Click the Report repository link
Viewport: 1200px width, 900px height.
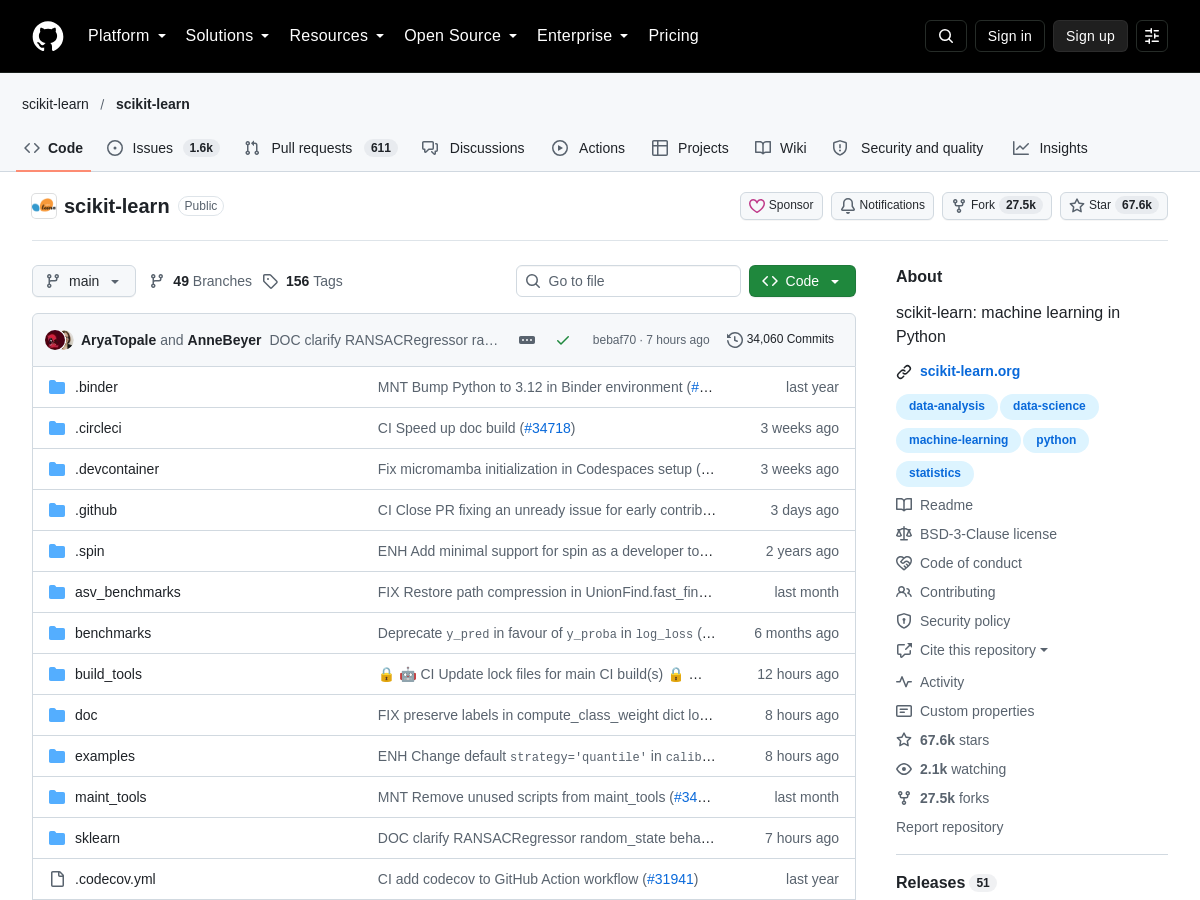coord(949,827)
